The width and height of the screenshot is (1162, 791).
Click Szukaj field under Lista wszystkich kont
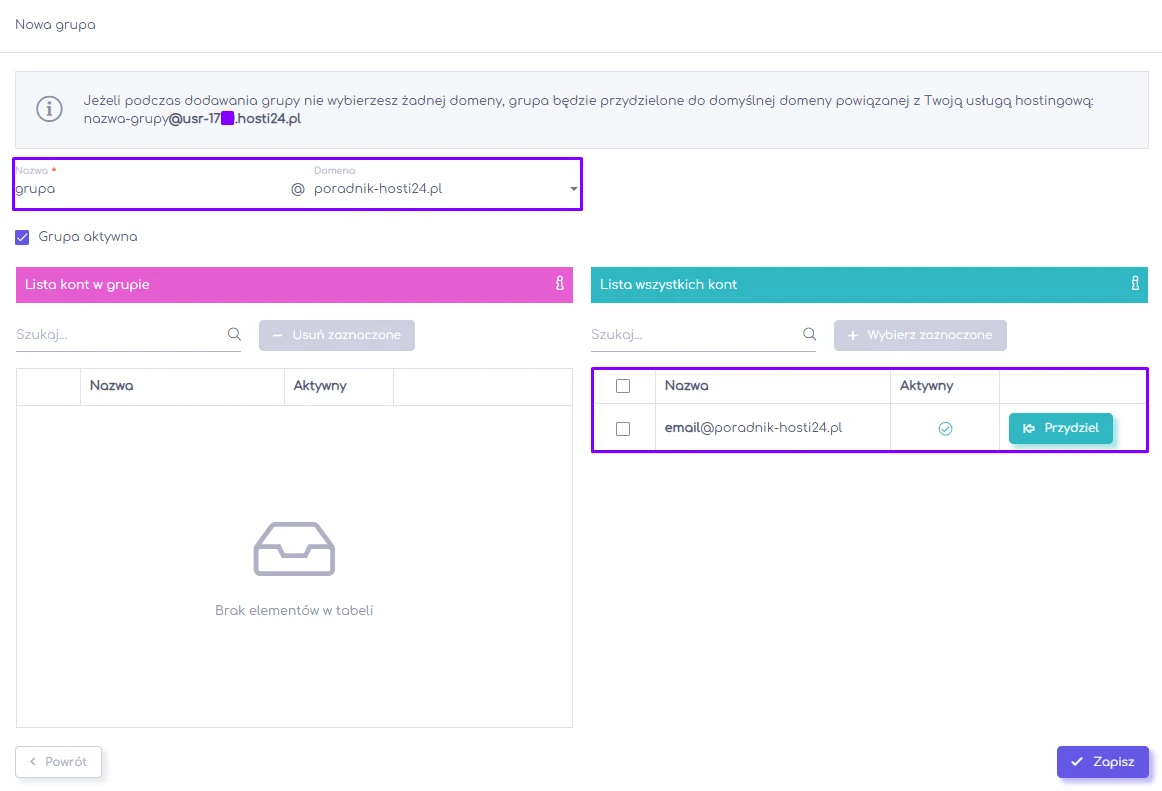703,335
